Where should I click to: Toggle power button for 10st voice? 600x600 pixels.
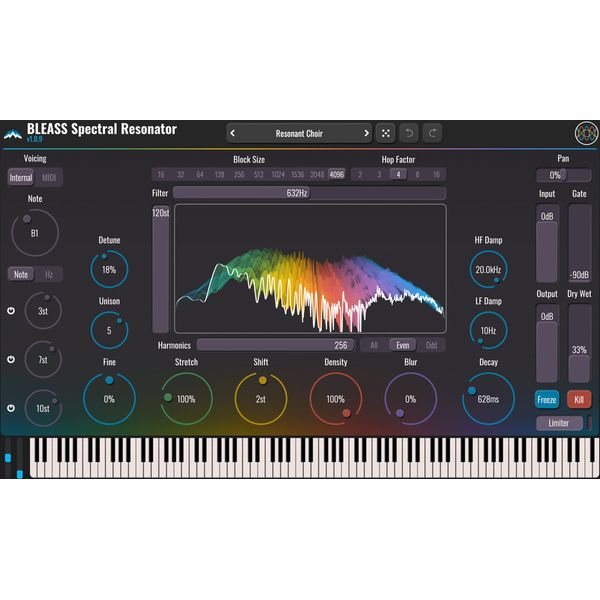click(x=11, y=408)
